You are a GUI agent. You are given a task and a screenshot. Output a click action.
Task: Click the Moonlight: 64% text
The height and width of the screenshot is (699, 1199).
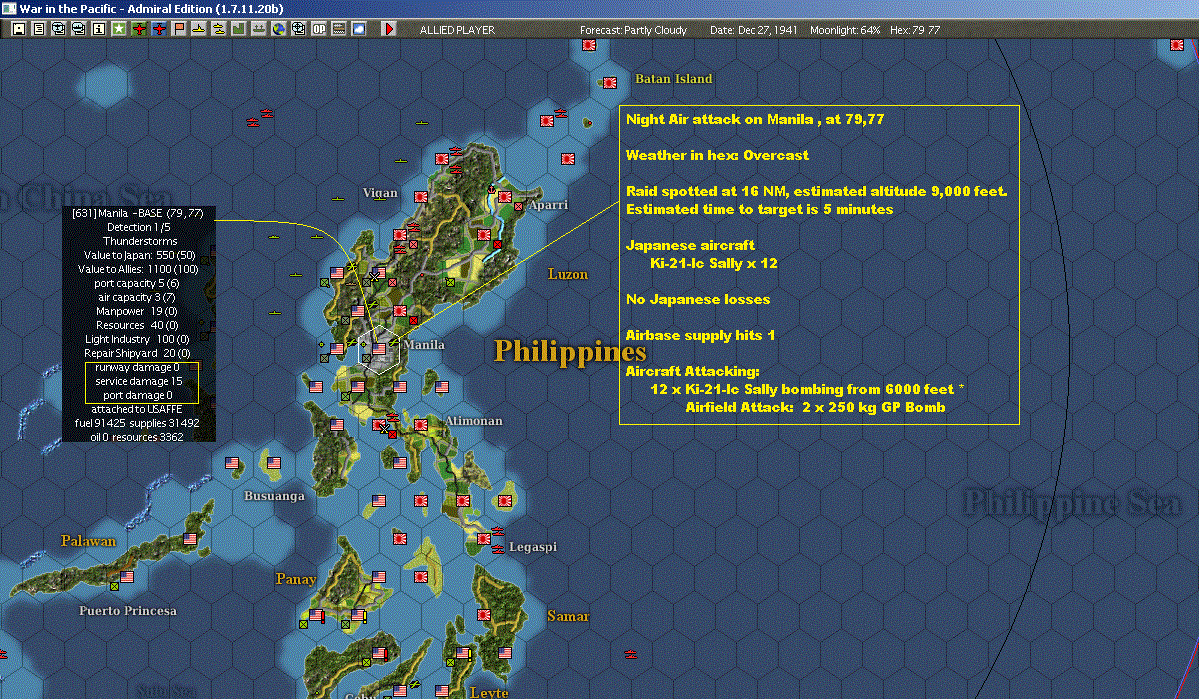845,30
